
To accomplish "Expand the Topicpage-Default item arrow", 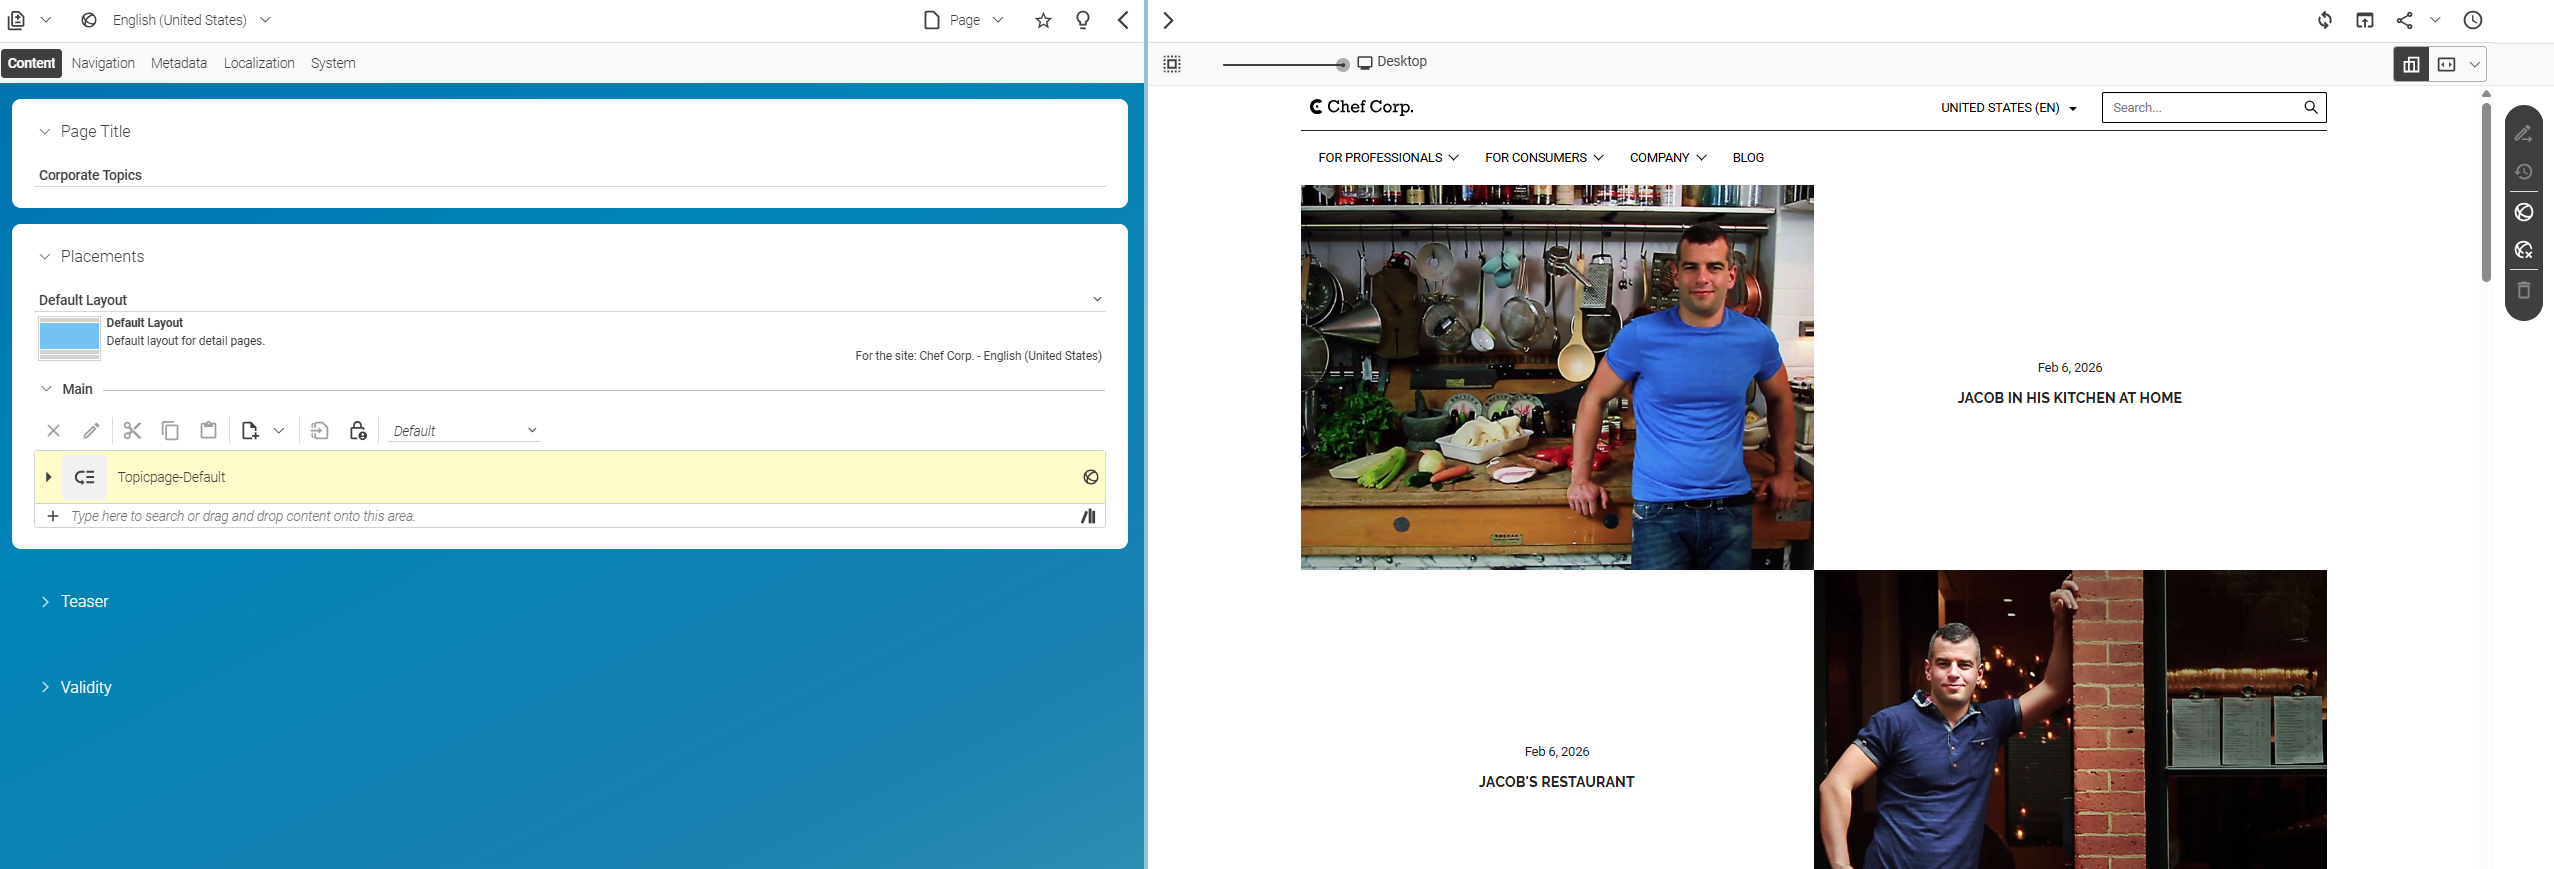I will (x=48, y=477).
